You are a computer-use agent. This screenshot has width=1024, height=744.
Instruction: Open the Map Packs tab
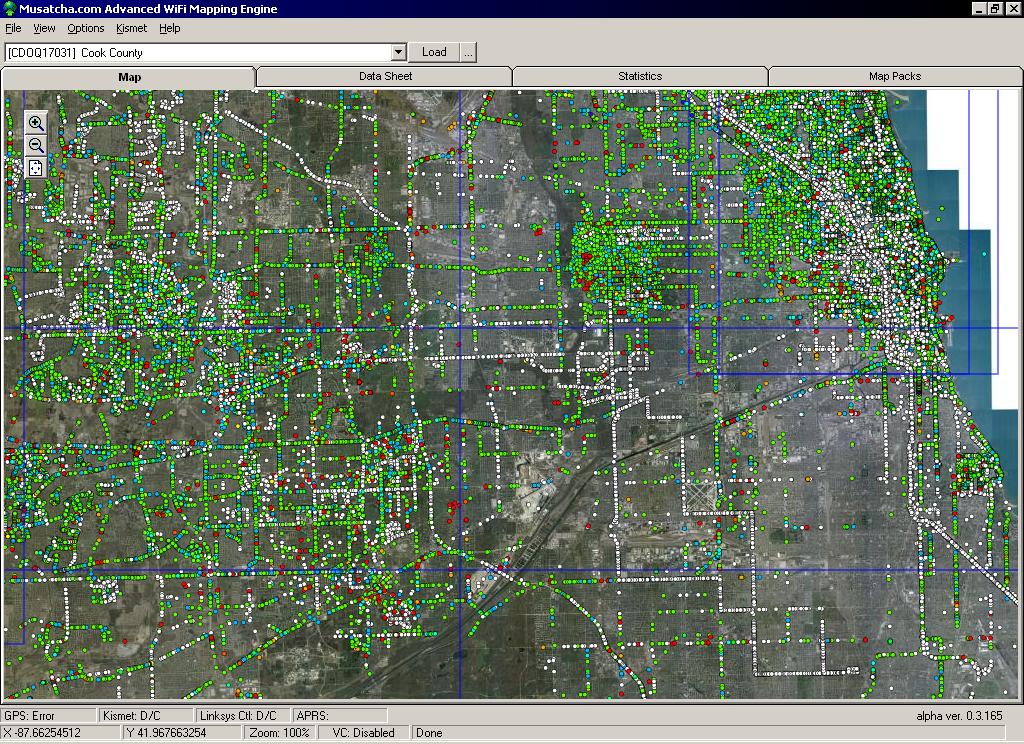(x=895, y=76)
